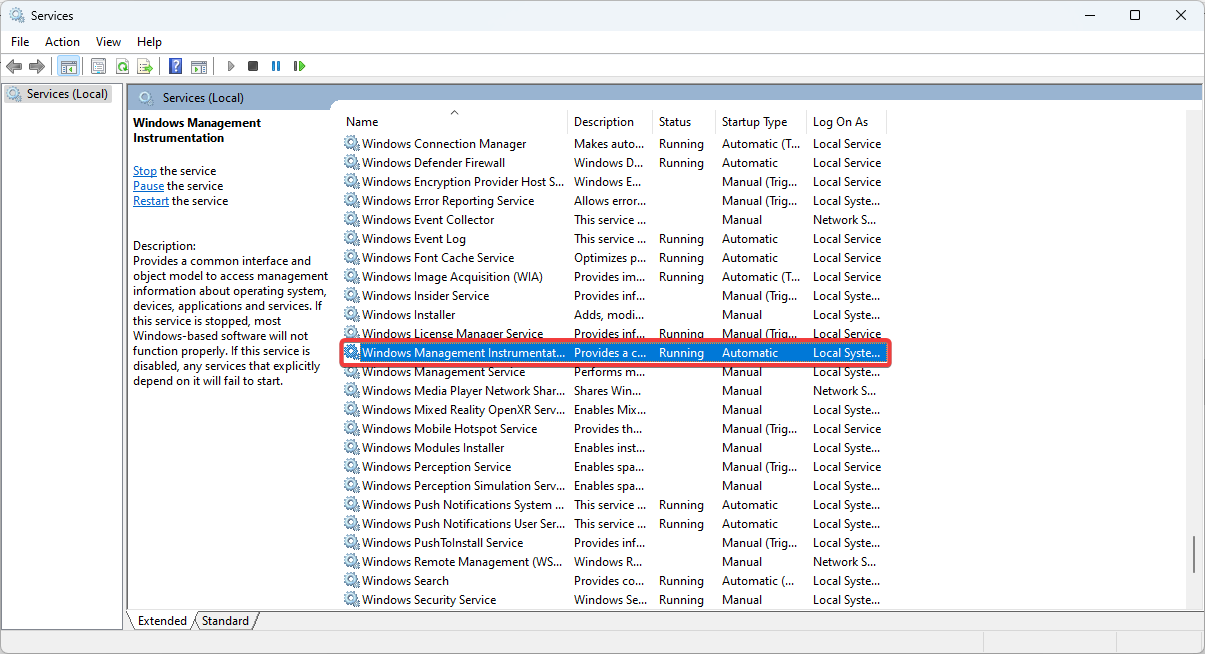Screen dimensions: 1205x654
Task: Click the Start Service play icon
Action: click(x=231, y=66)
